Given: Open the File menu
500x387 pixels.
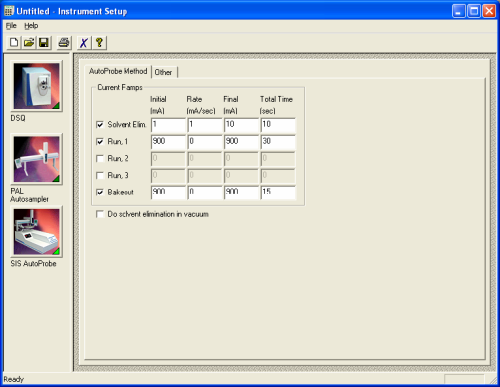Looking at the screenshot, I should pos(11,26).
